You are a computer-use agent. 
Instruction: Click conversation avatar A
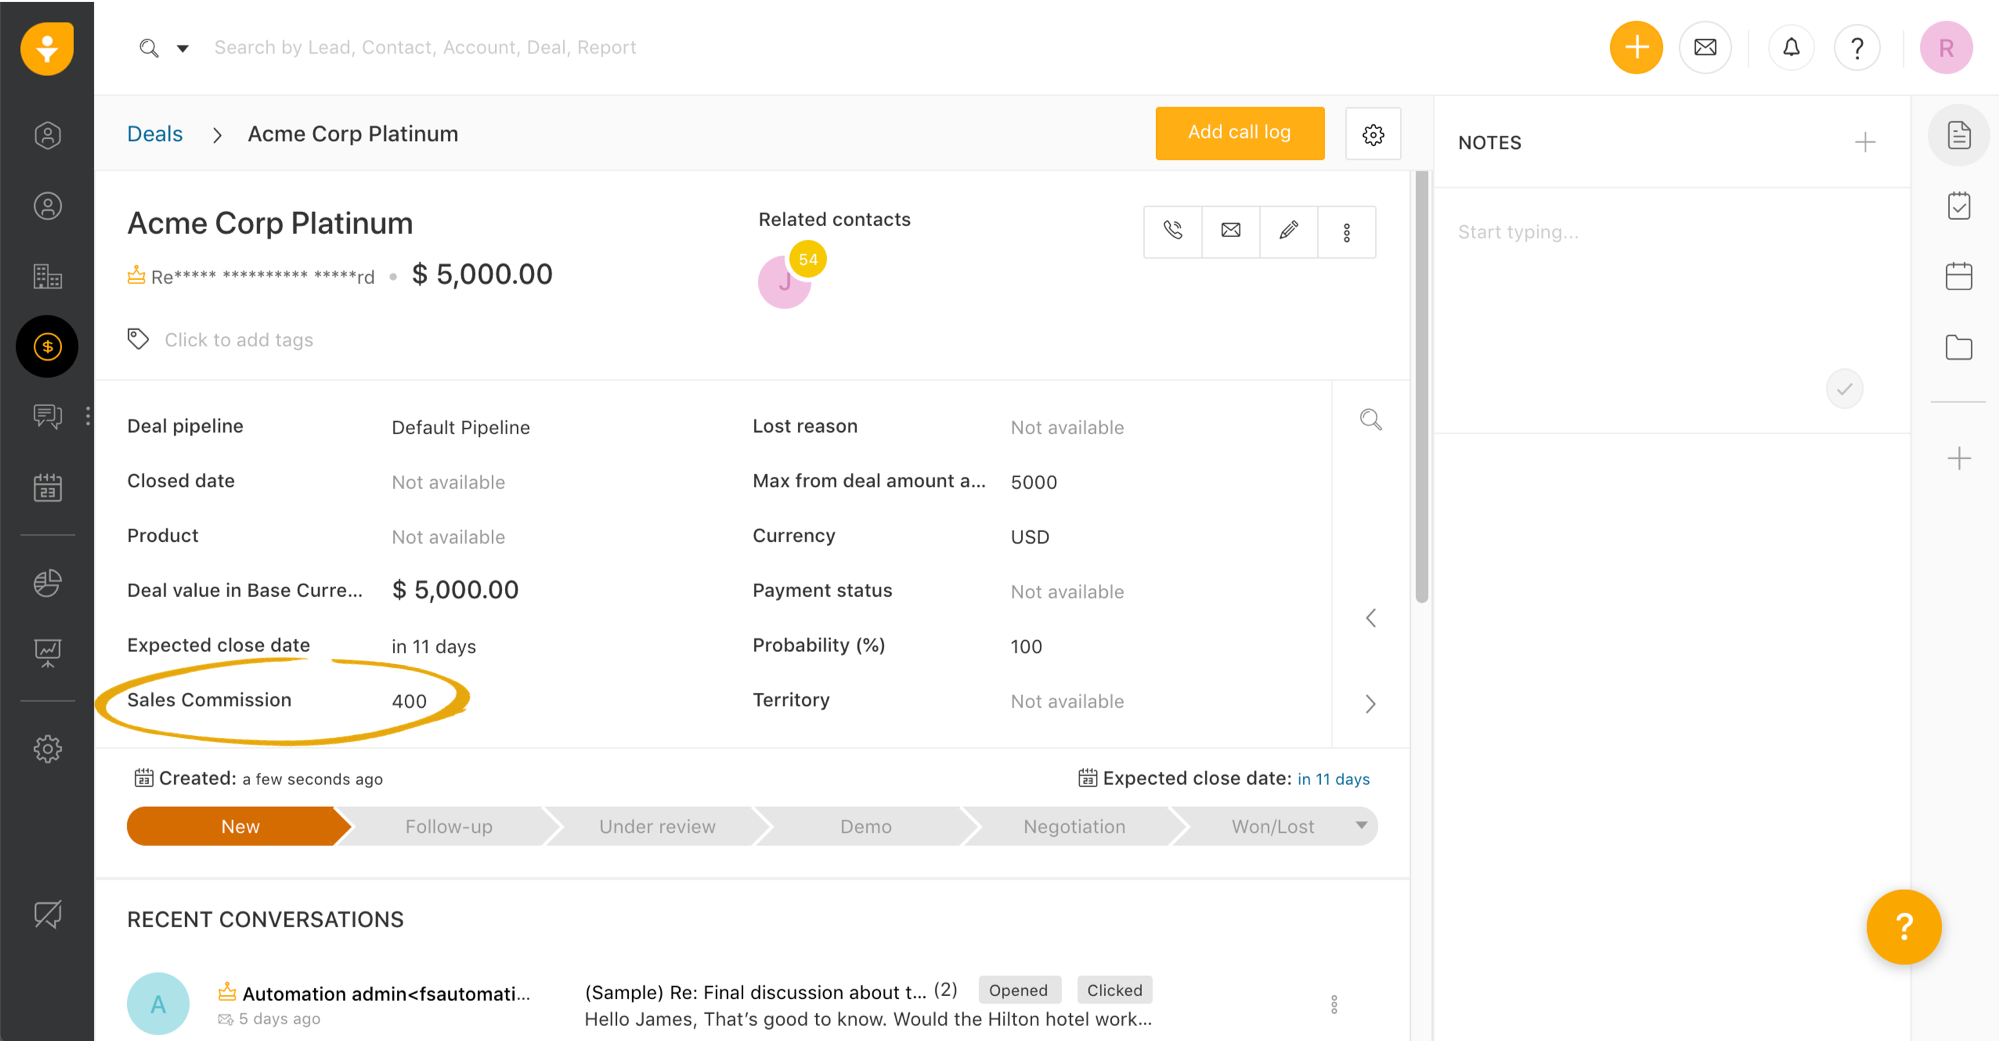click(x=158, y=1003)
